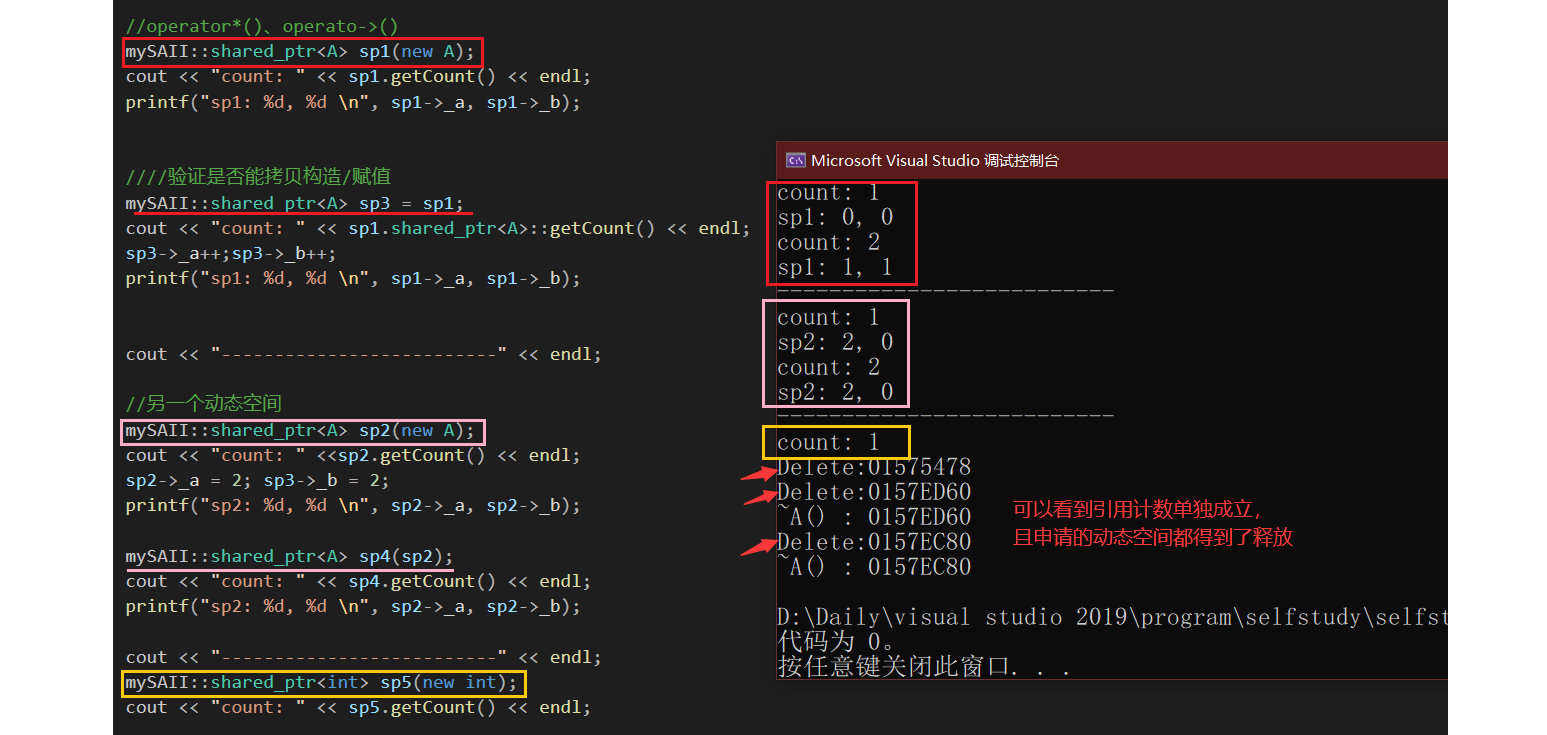Click the sp5.getCount() cout statement
The width and height of the screenshot is (1547, 735).
pos(358,707)
